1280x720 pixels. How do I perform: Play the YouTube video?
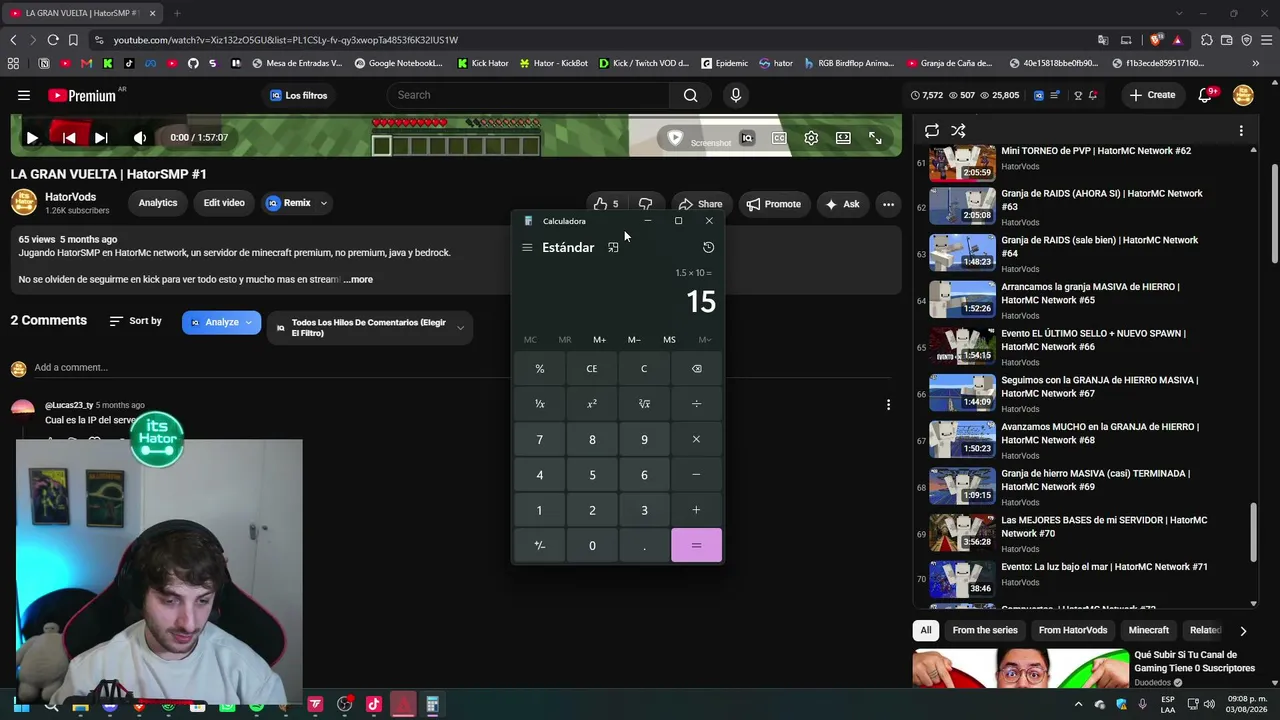[31, 138]
